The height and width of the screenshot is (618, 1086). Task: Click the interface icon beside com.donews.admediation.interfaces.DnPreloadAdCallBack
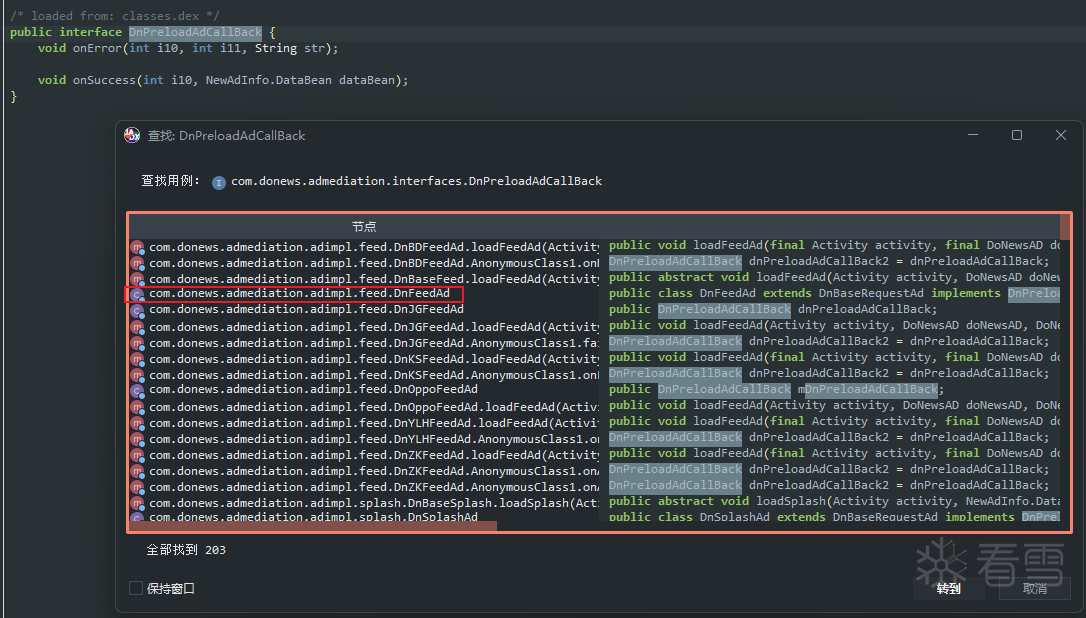(x=219, y=183)
